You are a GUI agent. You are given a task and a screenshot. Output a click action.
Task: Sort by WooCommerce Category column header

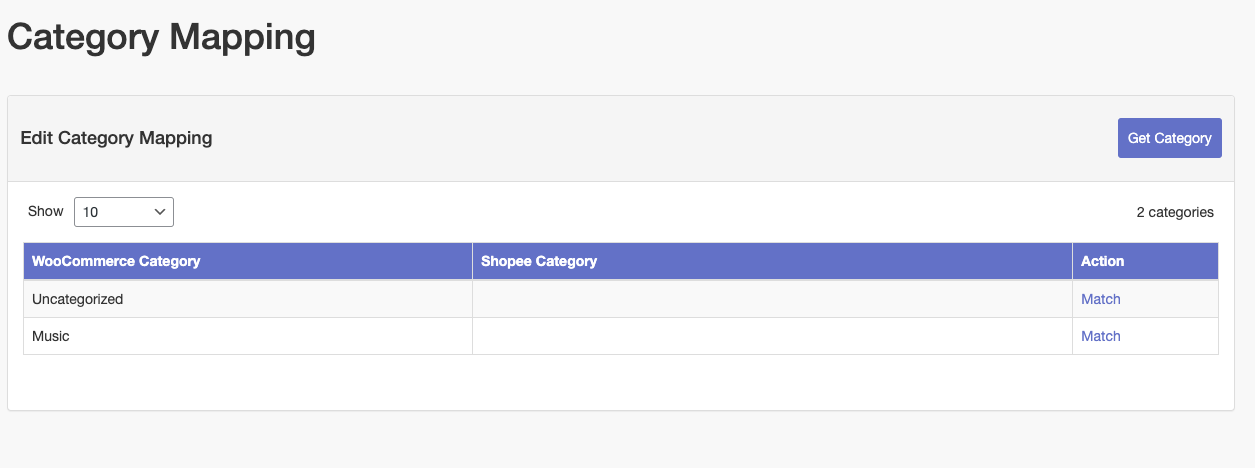click(x=116, y=261)
